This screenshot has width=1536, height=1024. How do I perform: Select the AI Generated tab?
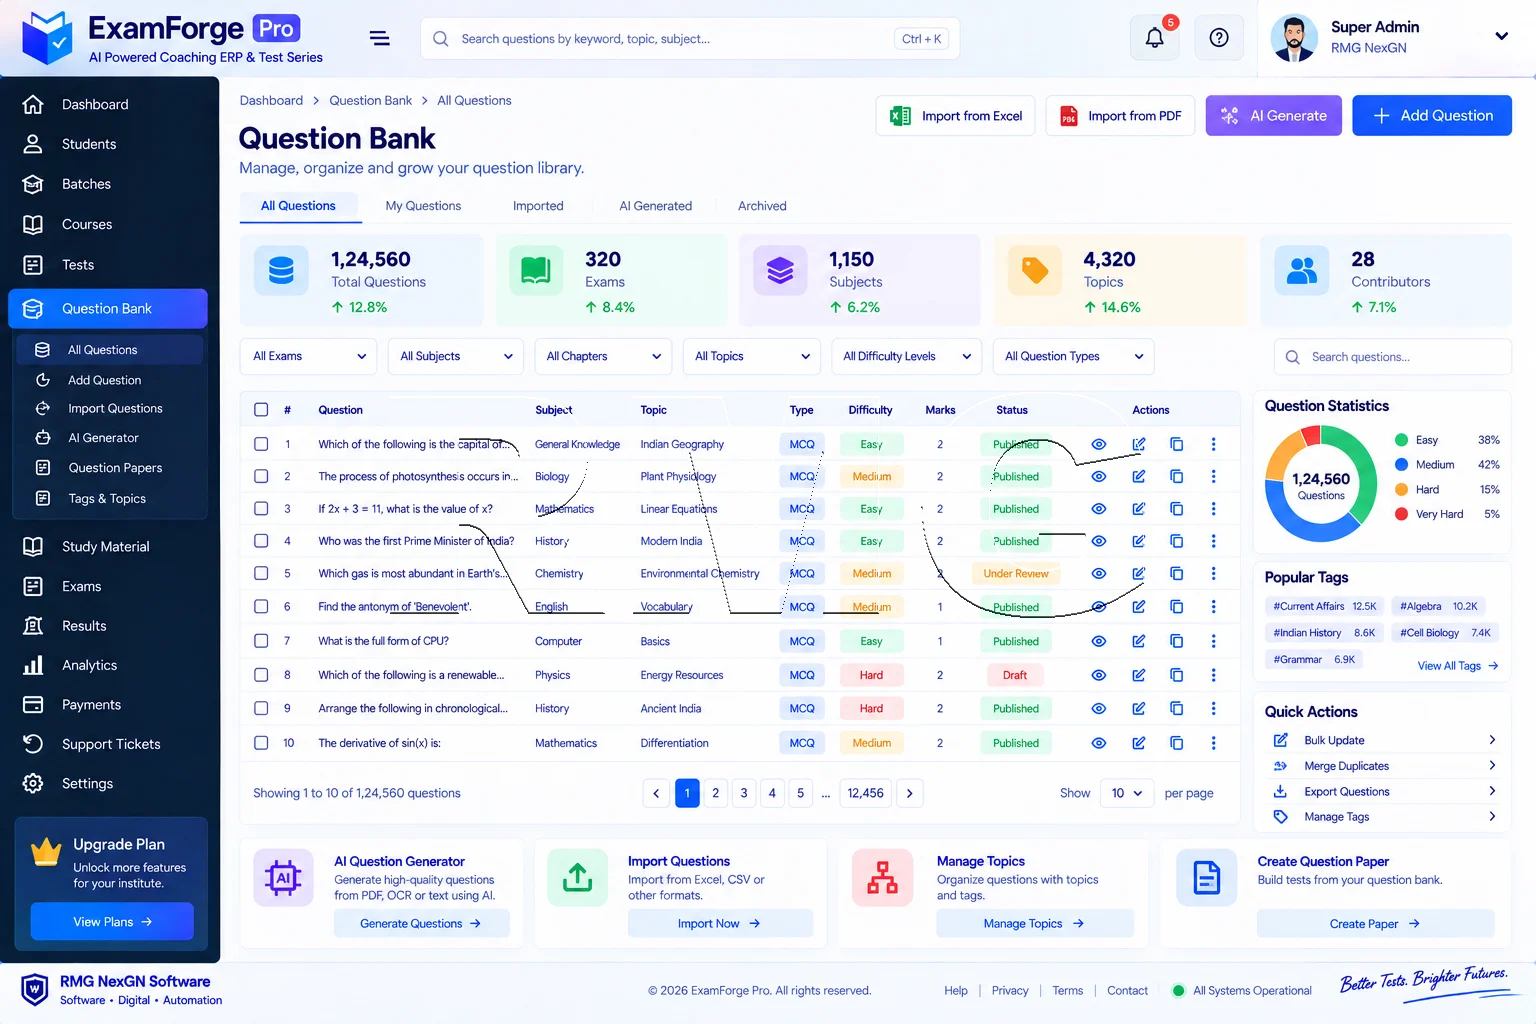655,206
